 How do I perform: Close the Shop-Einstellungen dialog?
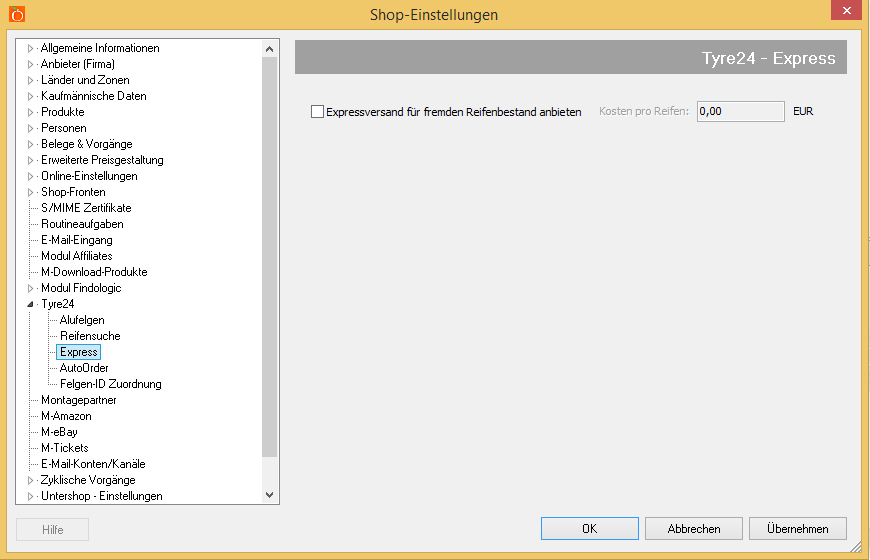(846, 11)
